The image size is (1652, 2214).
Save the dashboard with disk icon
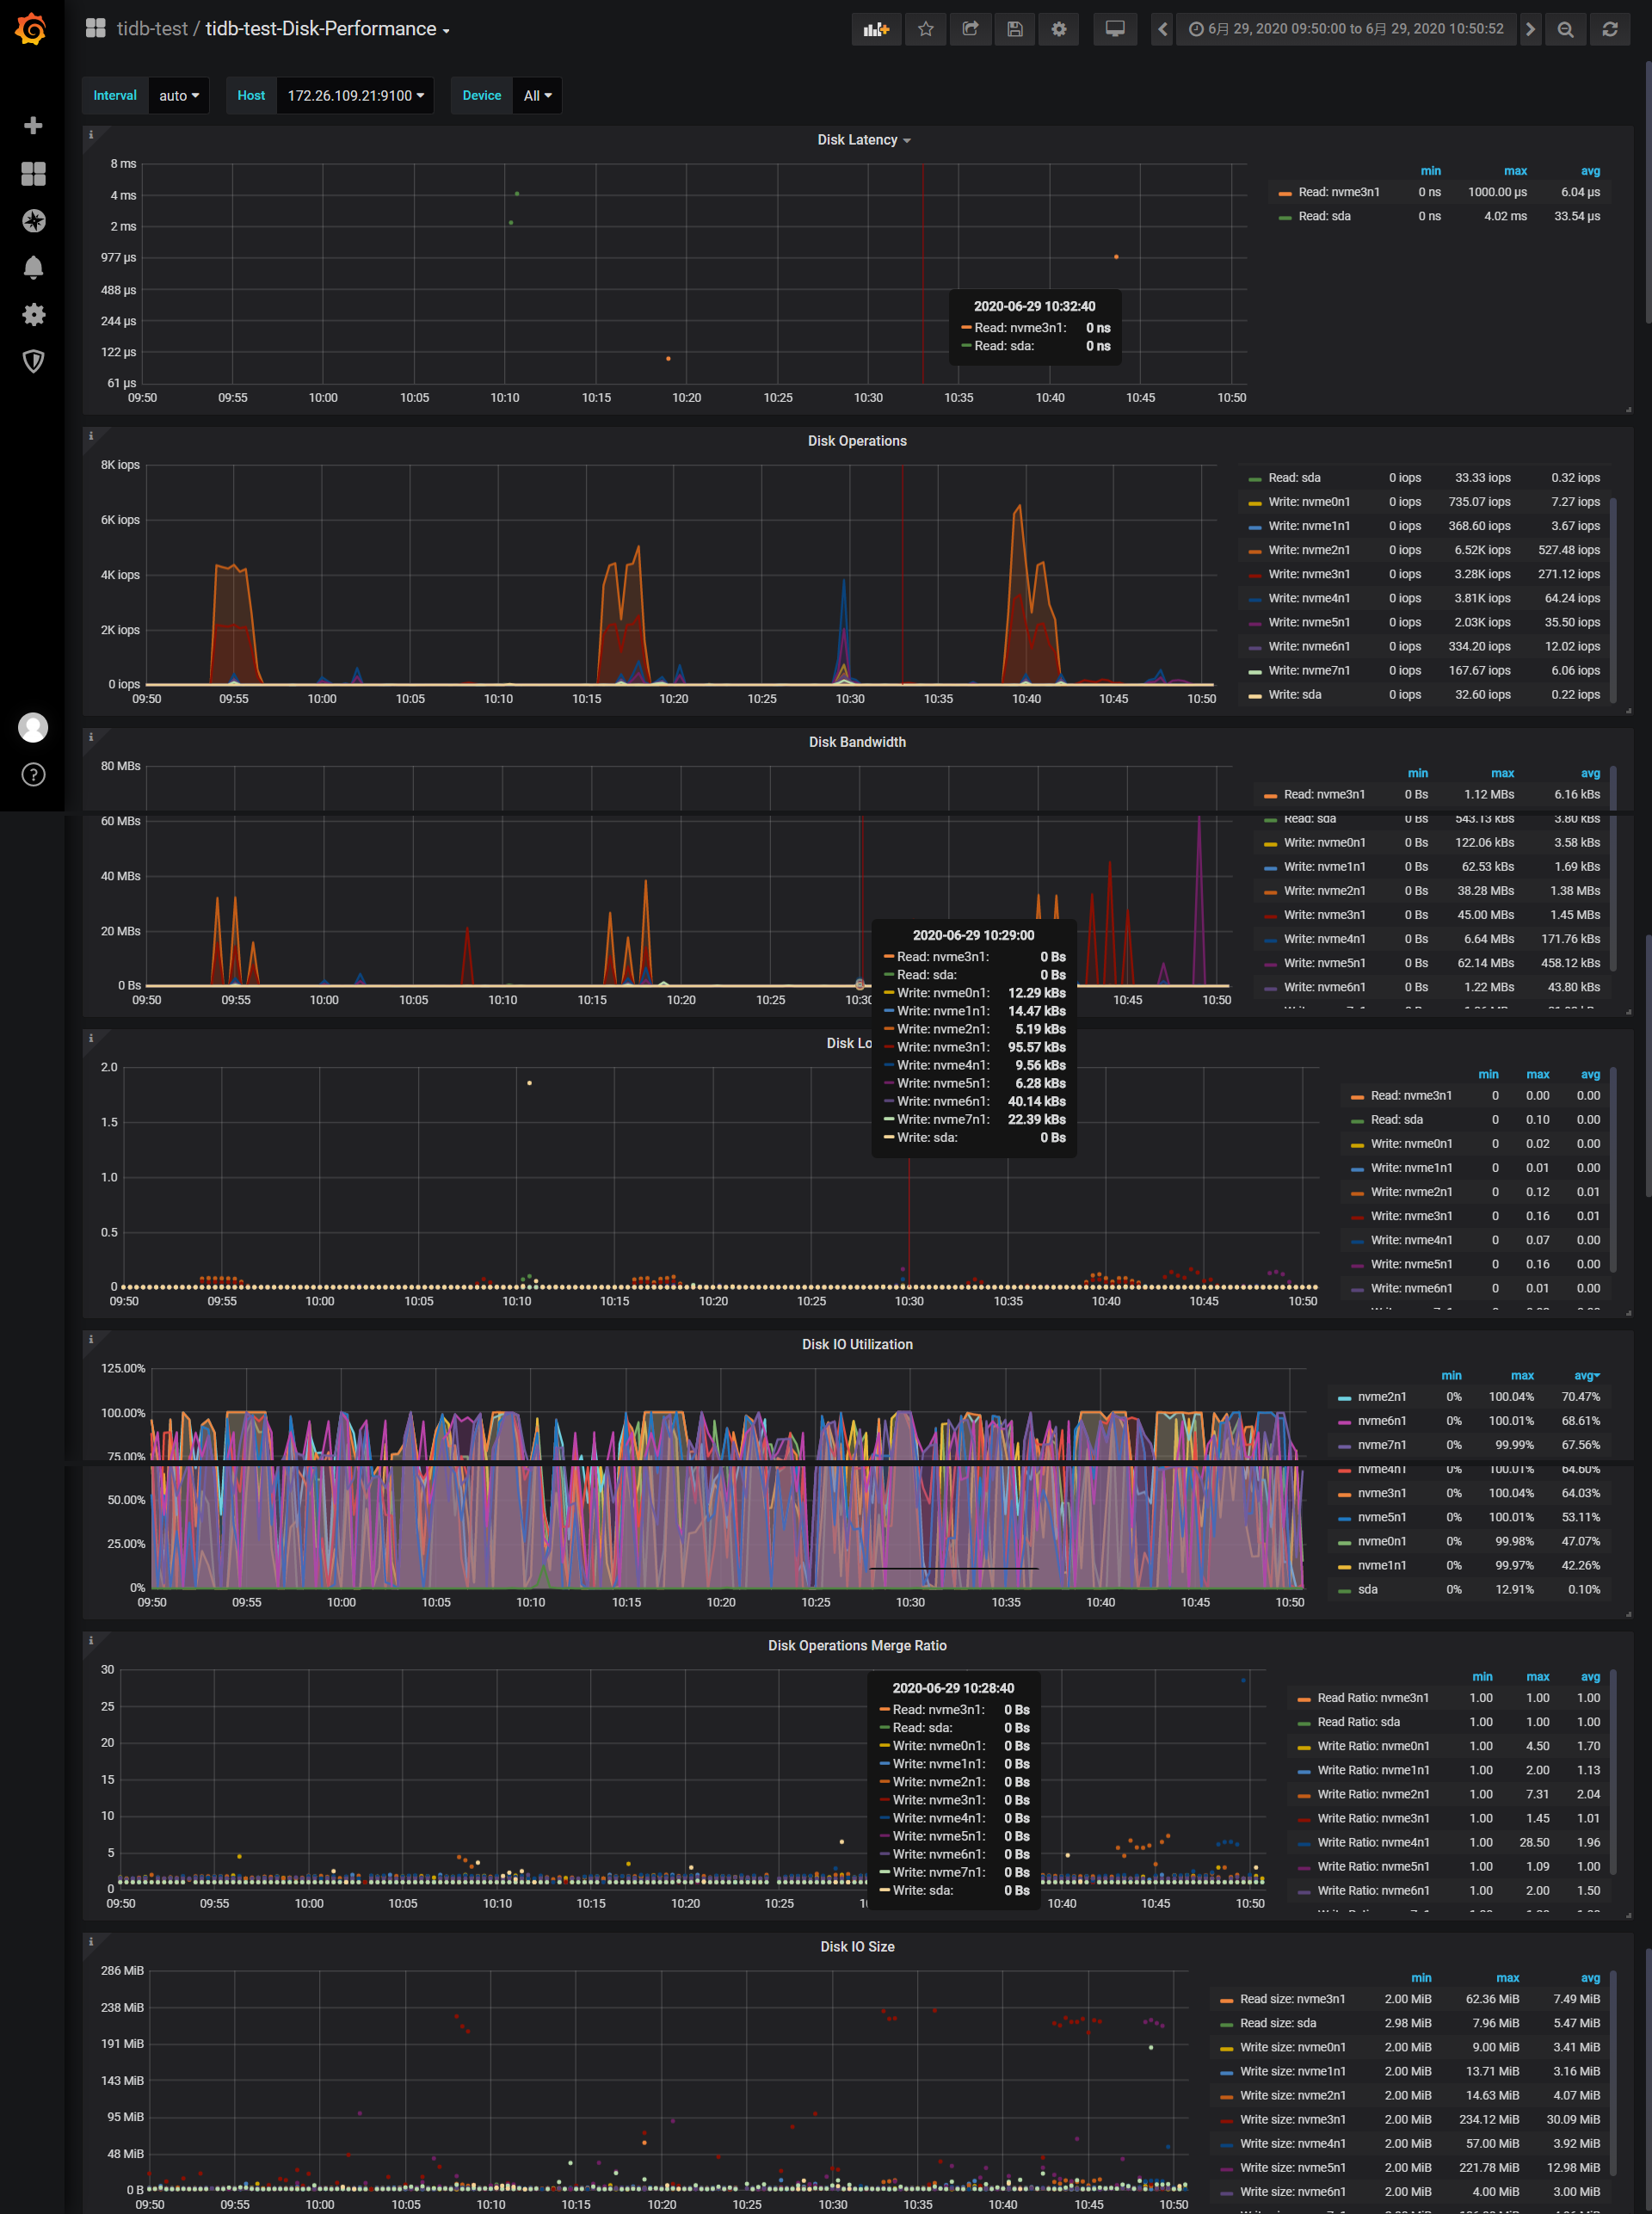[x=1014, y=29]
